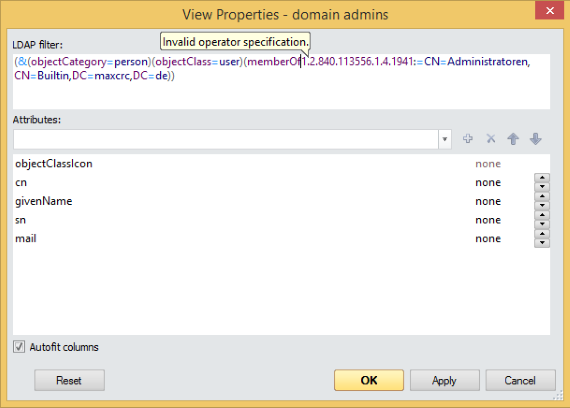Image resolution: width=570 pixels, height=408 pixels.
Task: Click the 'none' value of mail row
Action: (x=488, y=239)
